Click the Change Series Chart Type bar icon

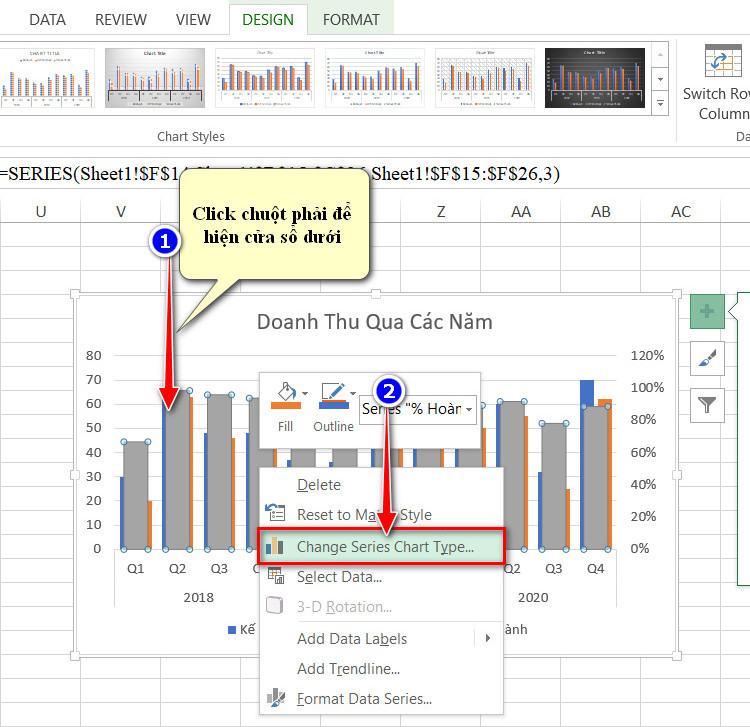coord(275,546)
